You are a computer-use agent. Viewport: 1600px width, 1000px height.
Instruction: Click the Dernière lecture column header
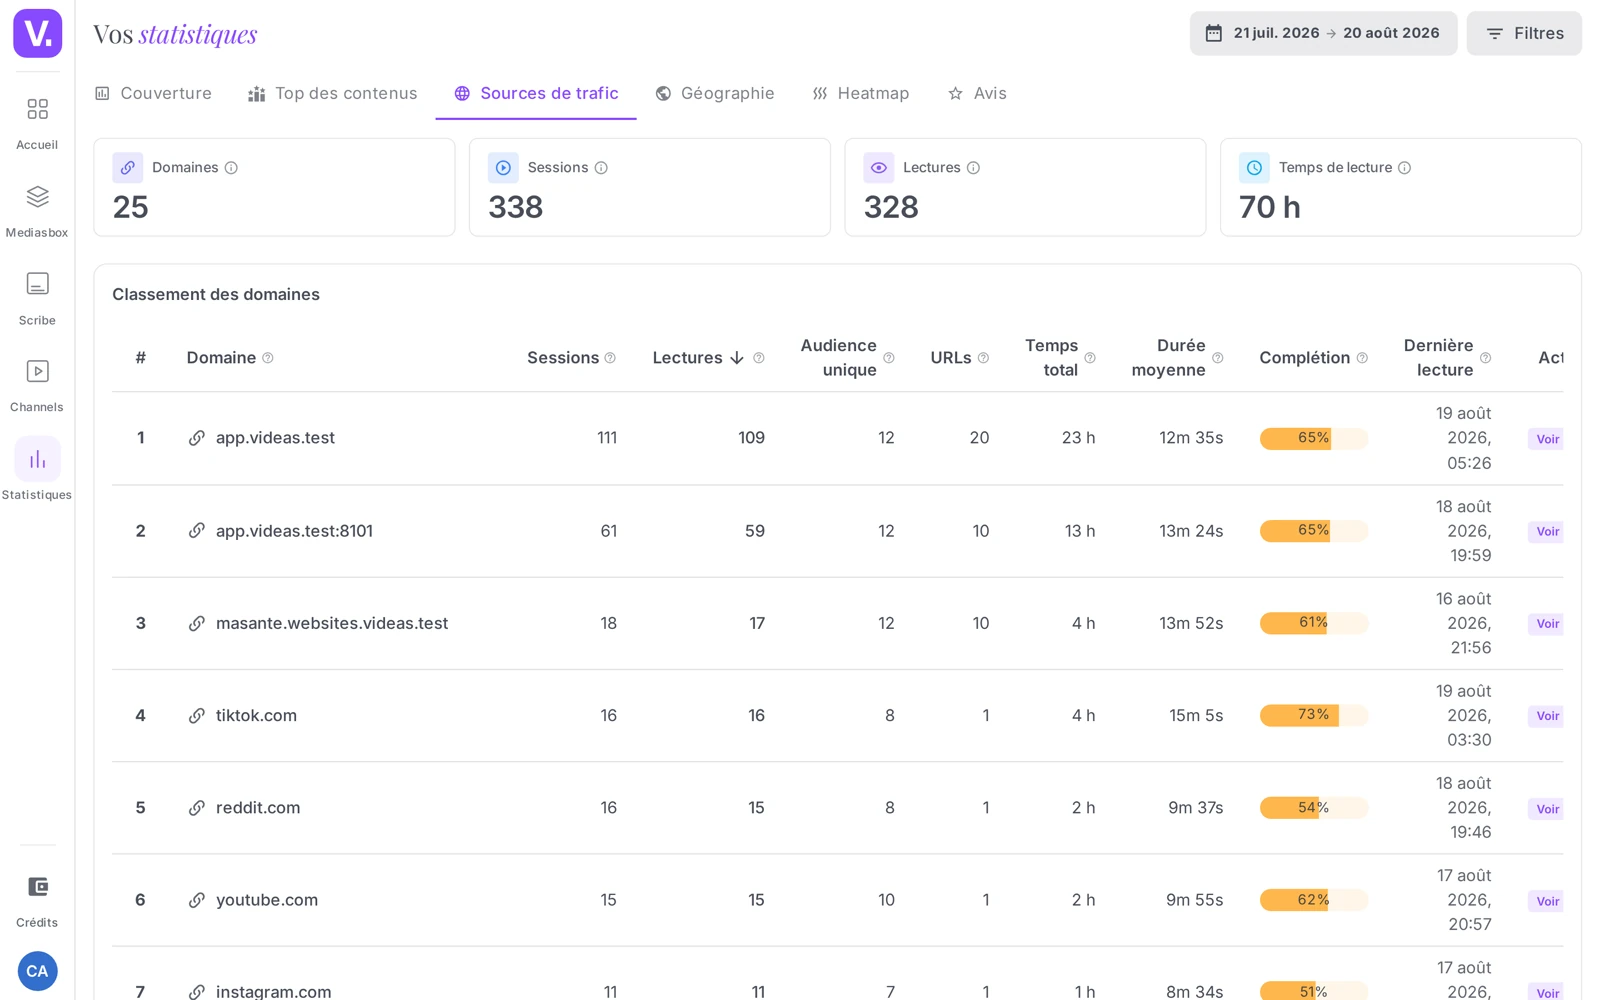1438,358
